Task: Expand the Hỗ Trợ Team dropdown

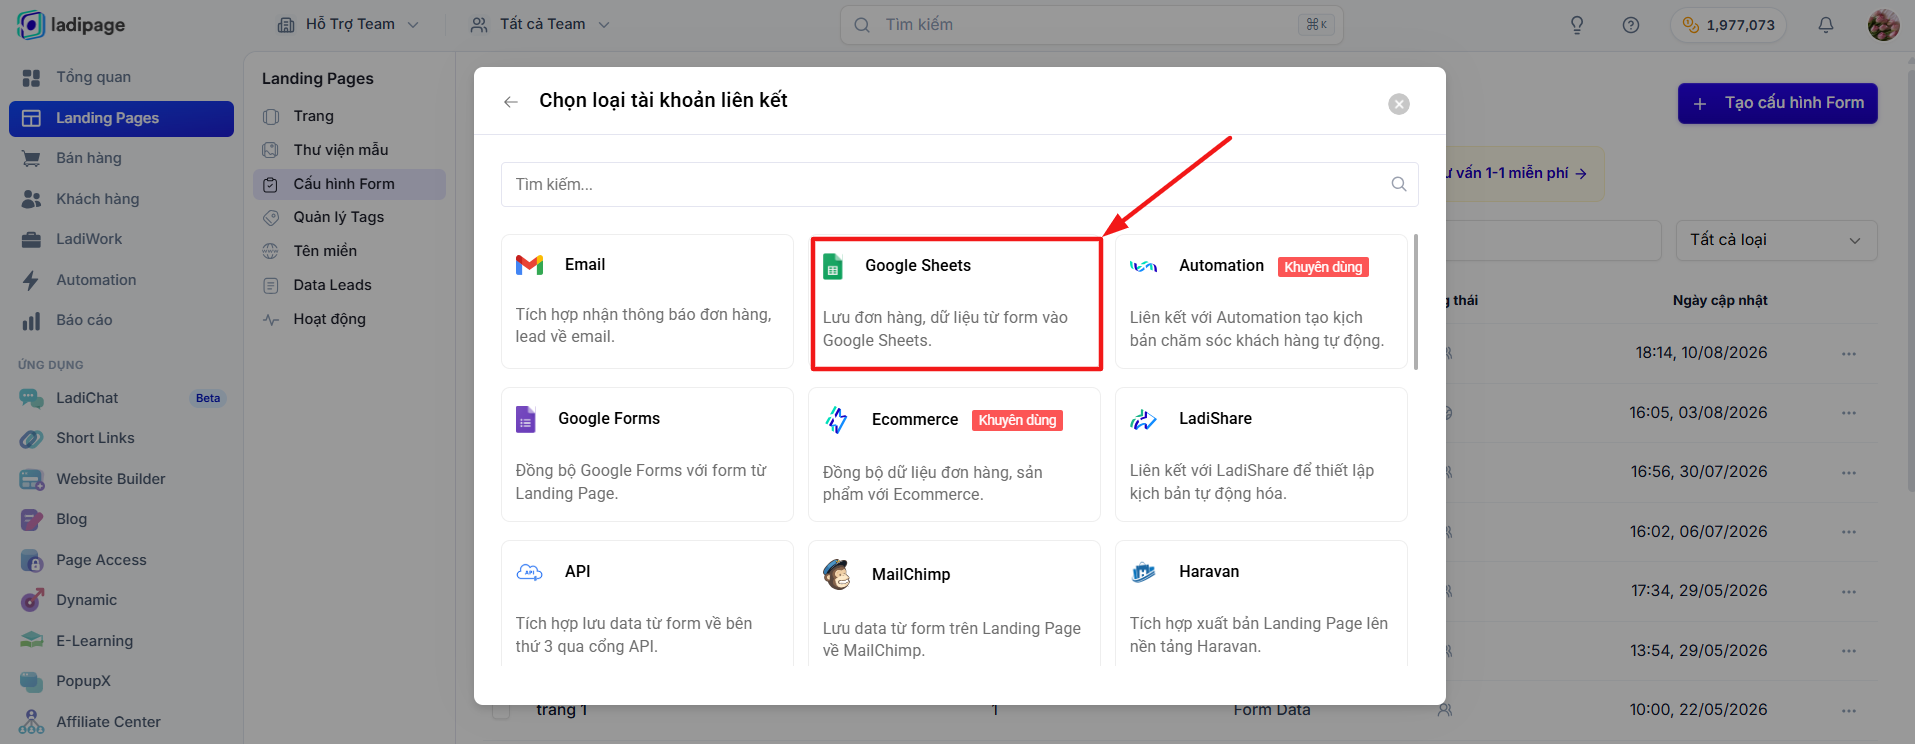Action: point(348,24)
